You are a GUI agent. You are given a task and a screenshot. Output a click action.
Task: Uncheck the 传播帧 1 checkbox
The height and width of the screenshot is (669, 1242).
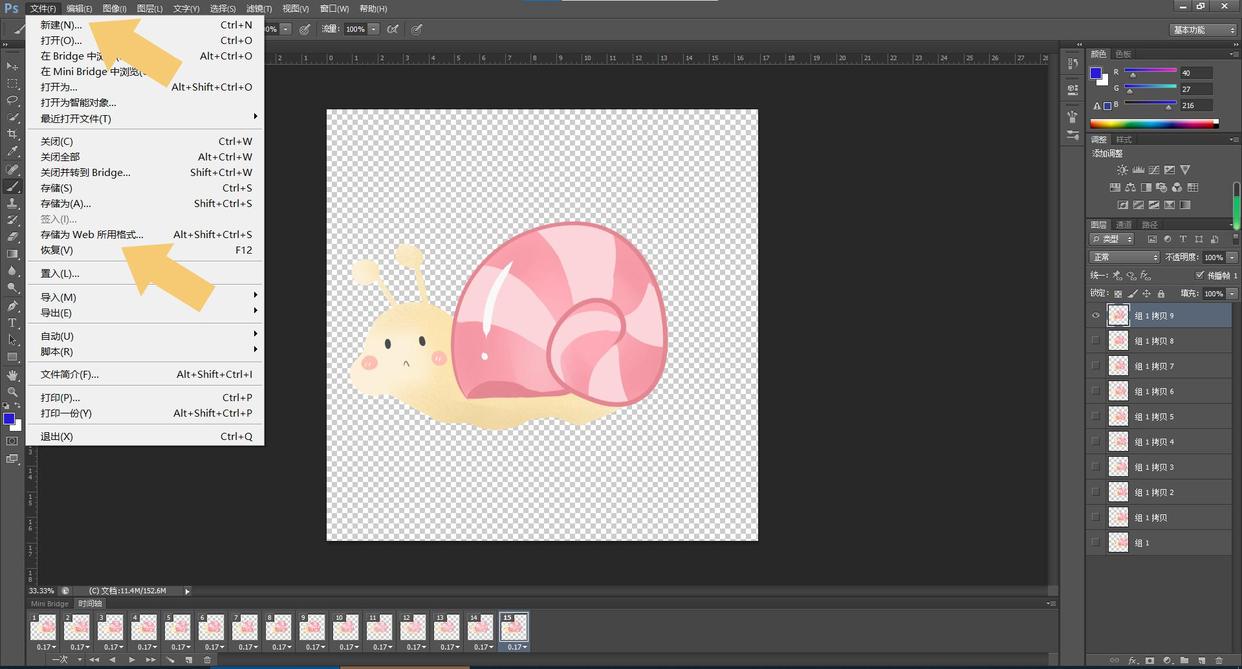coord(1200,275)
